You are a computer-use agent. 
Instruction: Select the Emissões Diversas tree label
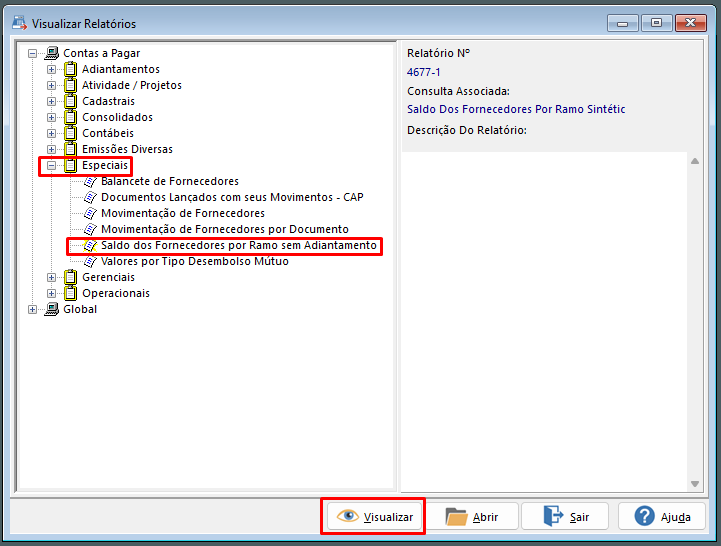click(x=127, y=149)
